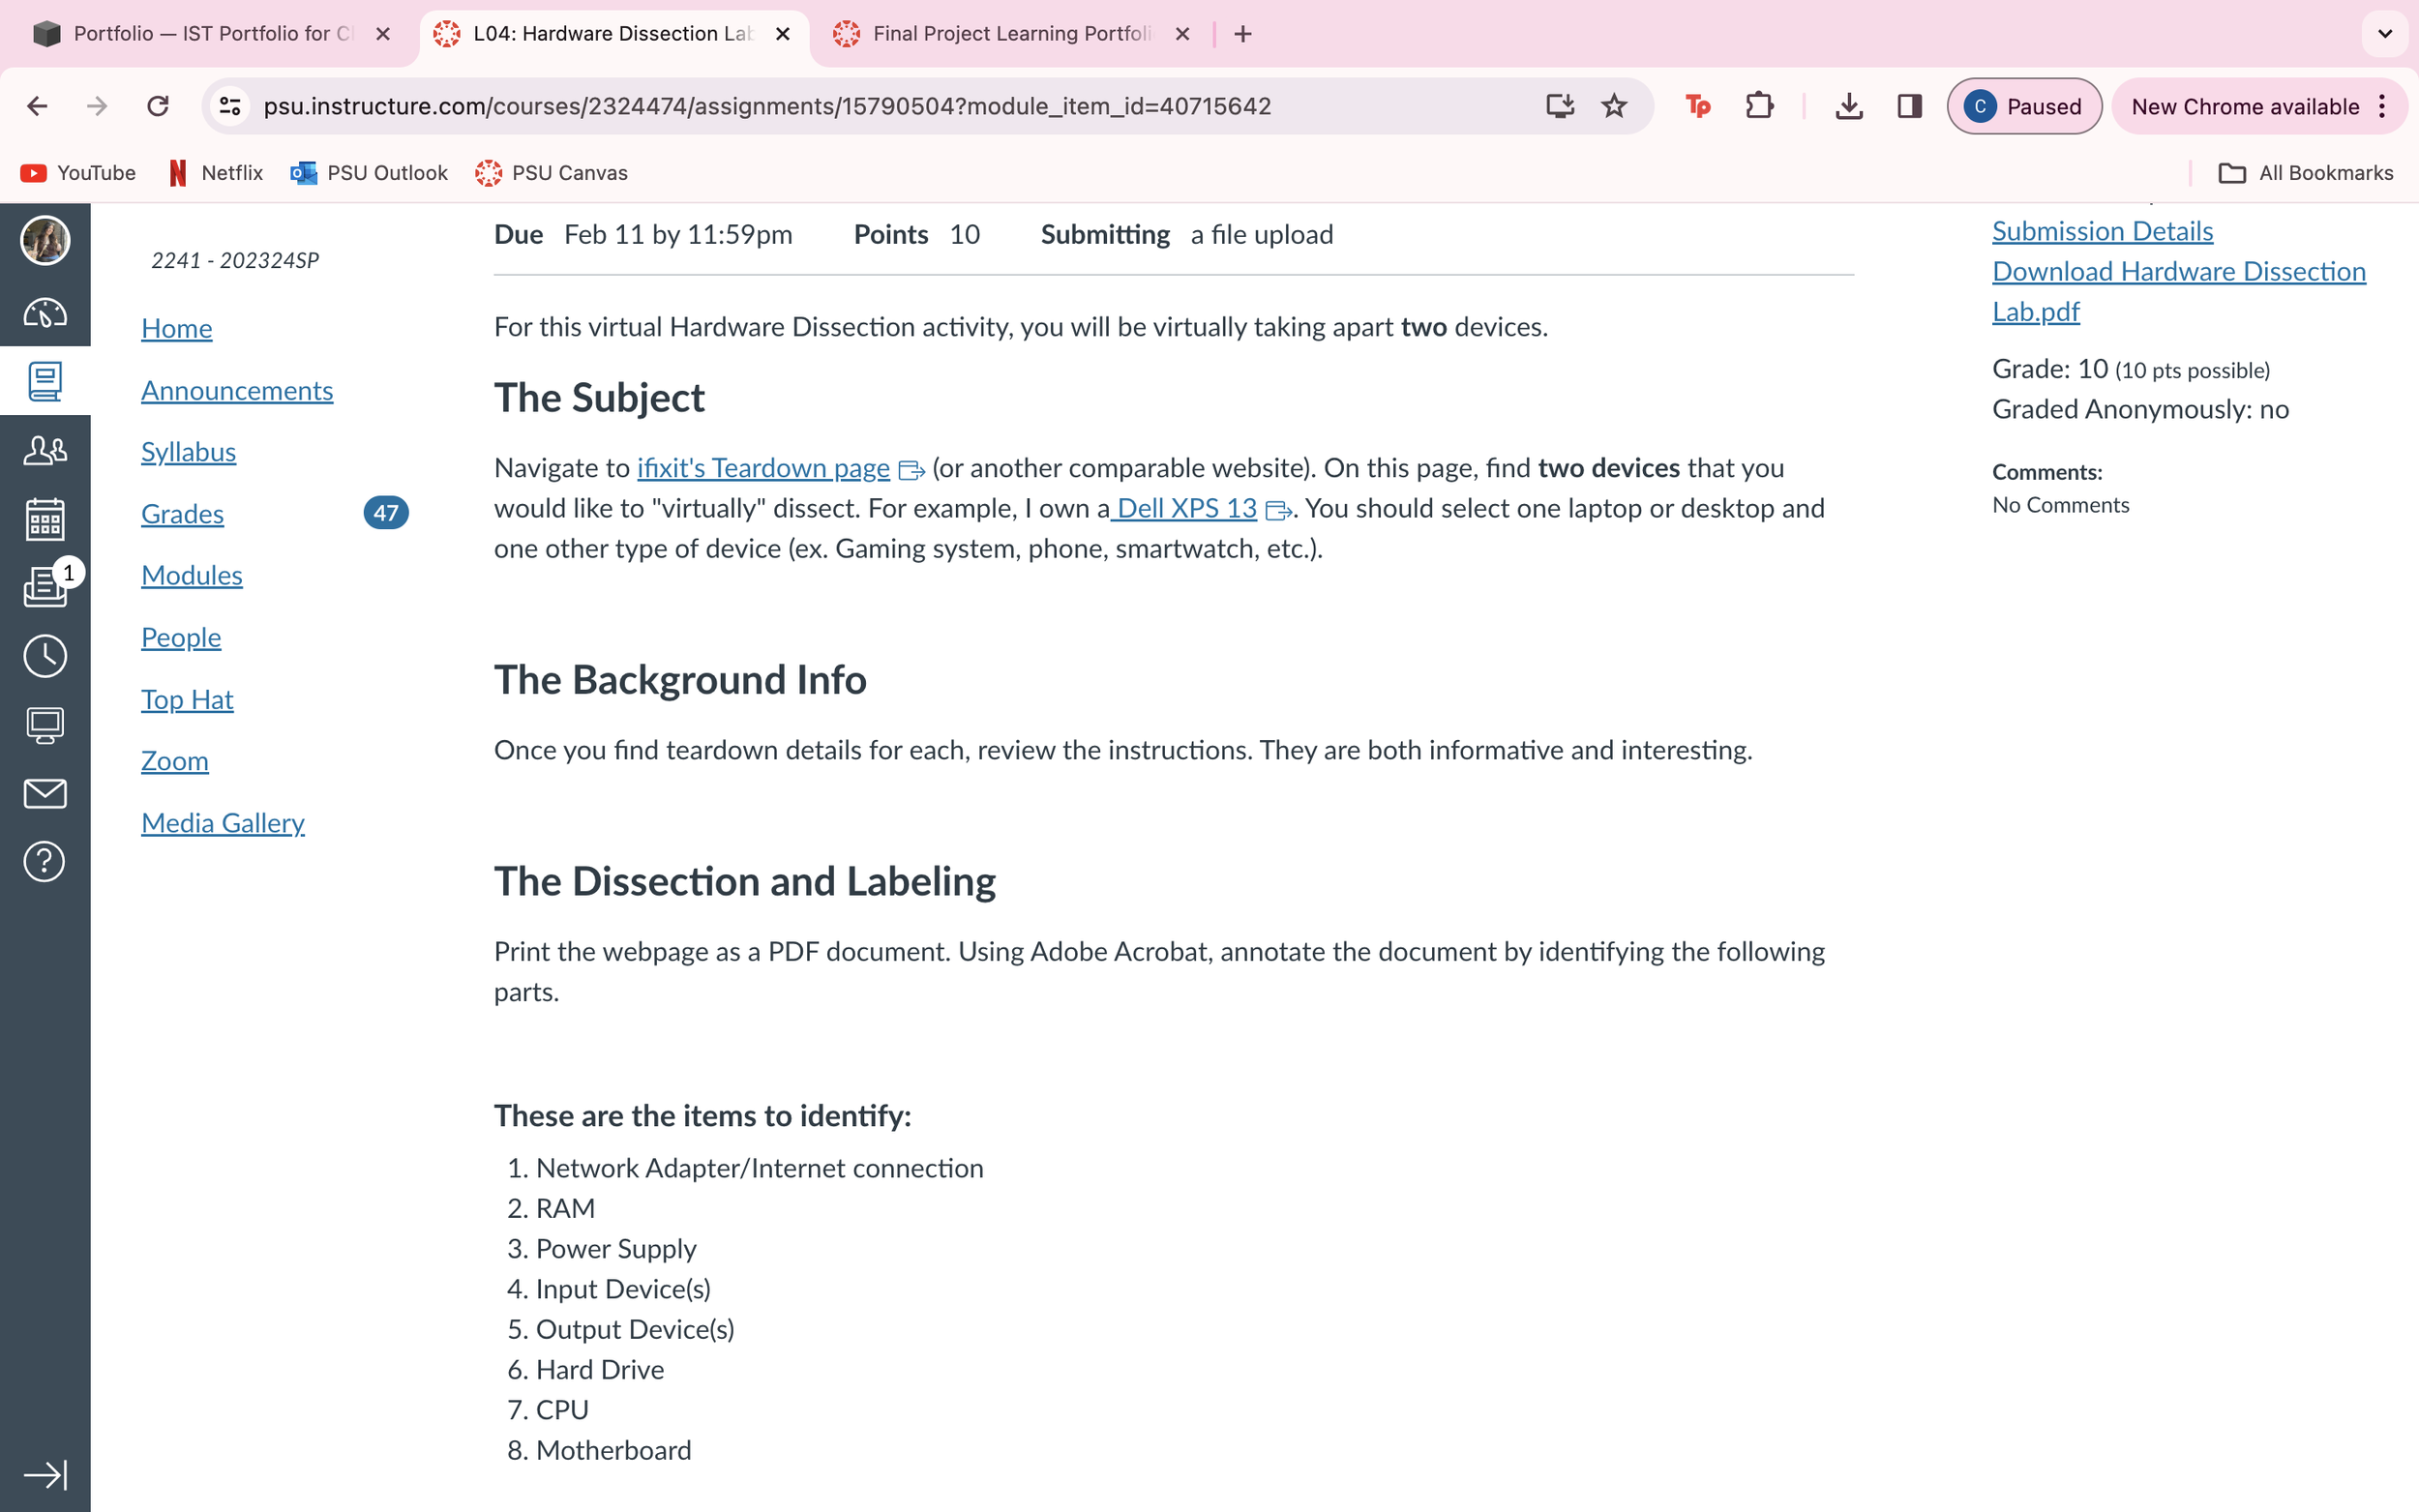
Task: Open the Modules course link
Action: coord(192,575)
